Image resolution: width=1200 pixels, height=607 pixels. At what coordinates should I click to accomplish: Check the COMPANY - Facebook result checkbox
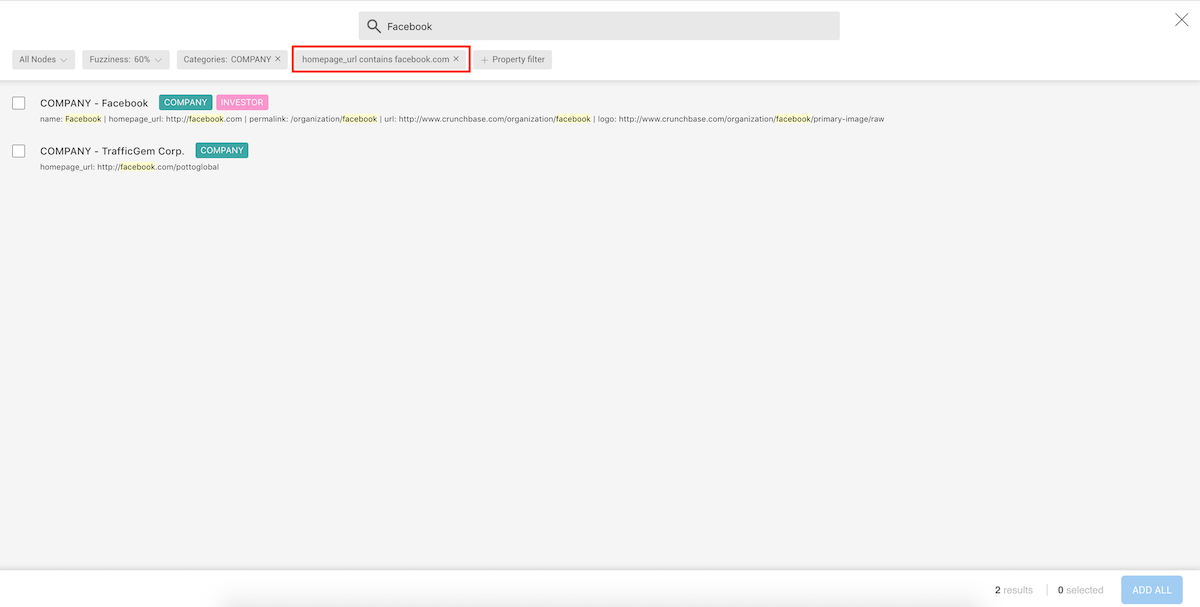click(x=19, y=103)
